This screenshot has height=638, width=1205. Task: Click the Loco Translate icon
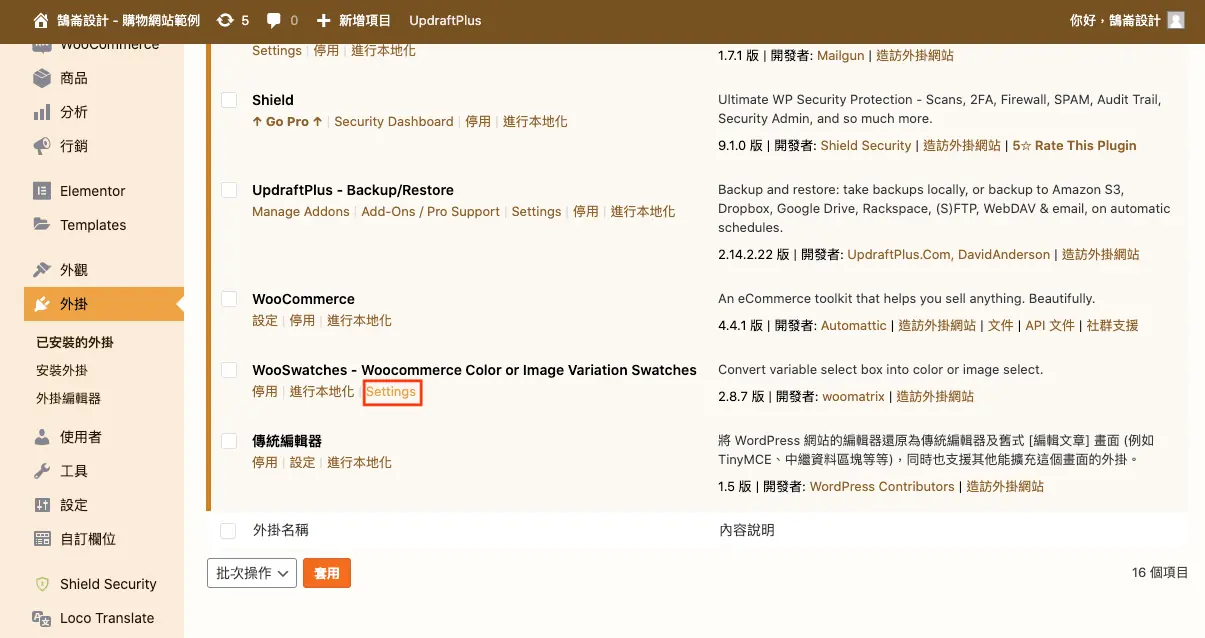pyautogui.click(x=42, y=618)
